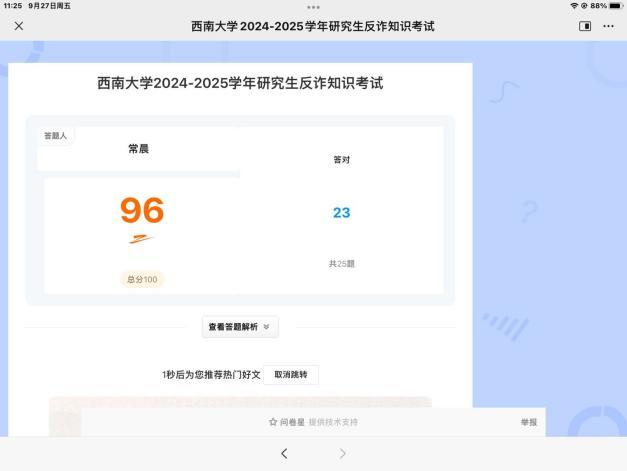Tap the battery indicator in status bar

click(614, 6)
